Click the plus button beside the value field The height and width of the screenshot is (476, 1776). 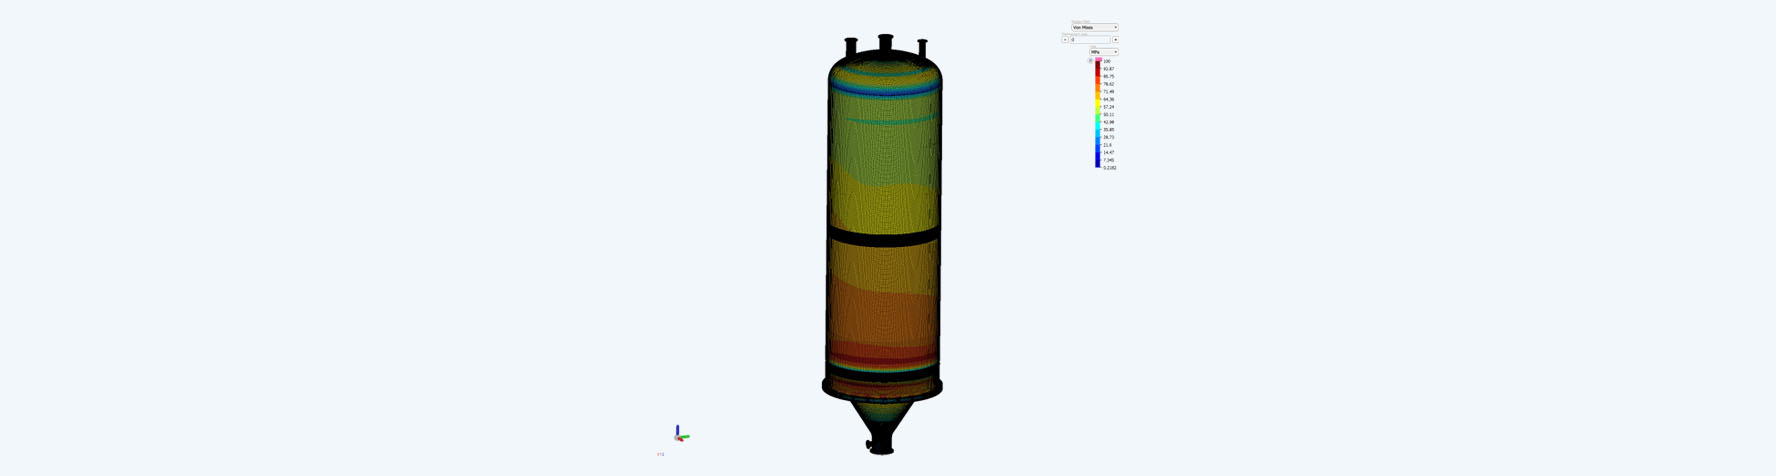pos(1116,40)
